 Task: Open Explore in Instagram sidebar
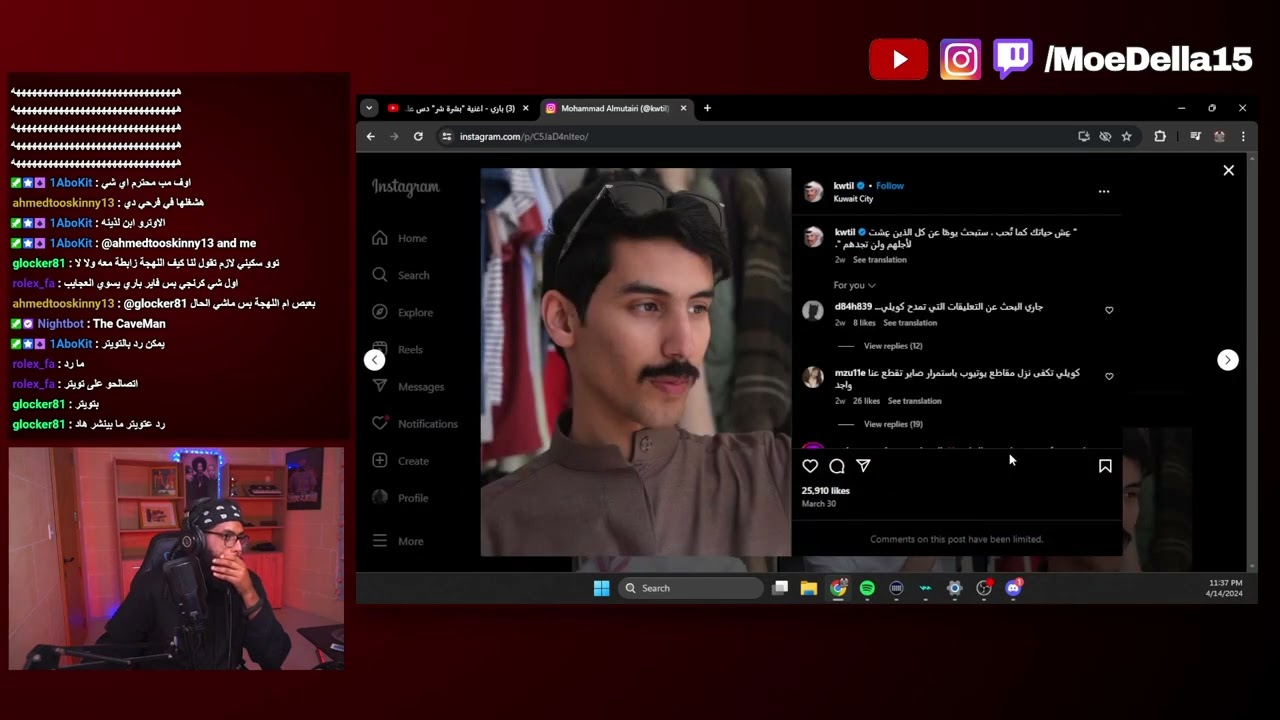(403, 312)
